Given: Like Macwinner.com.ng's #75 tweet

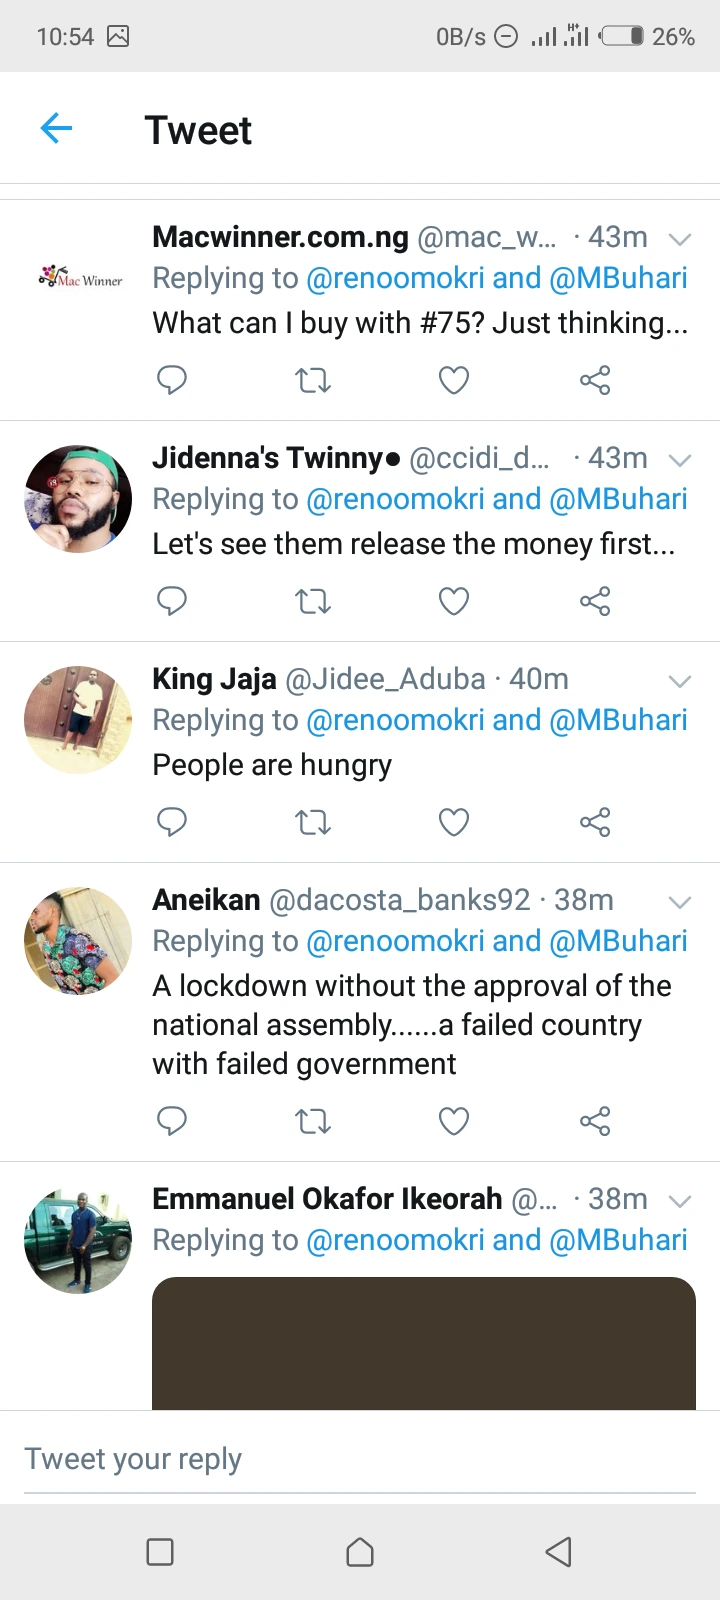Looking at the screenshot, I should (454, 380).
